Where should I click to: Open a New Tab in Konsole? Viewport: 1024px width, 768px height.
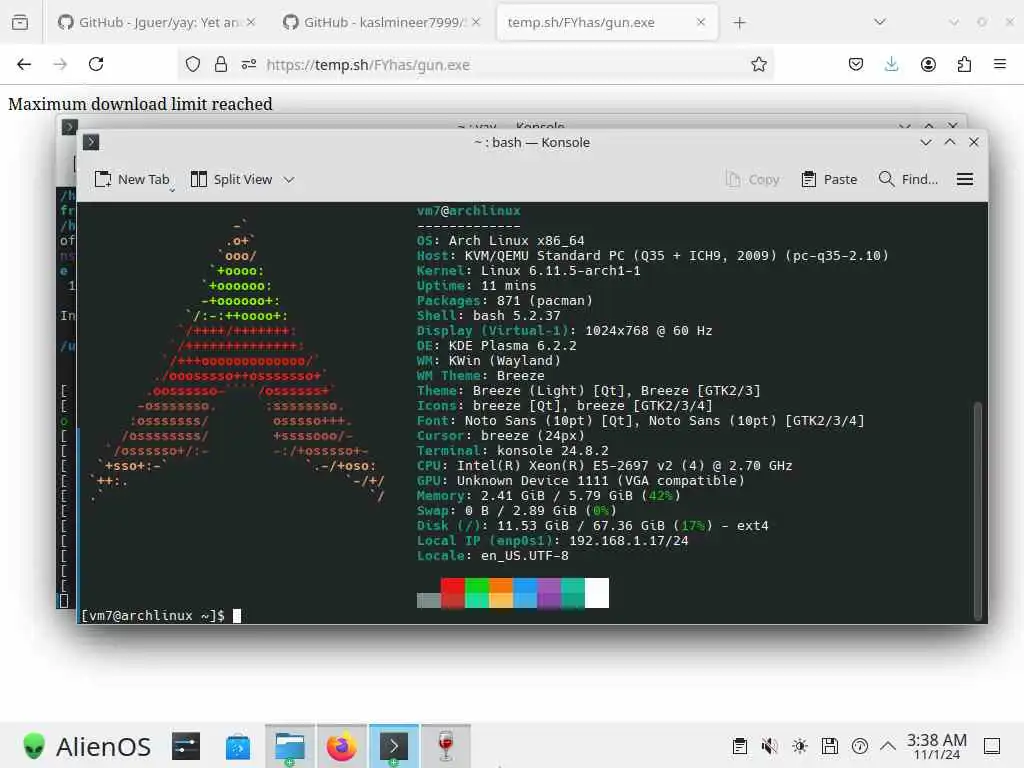[132, 179]
